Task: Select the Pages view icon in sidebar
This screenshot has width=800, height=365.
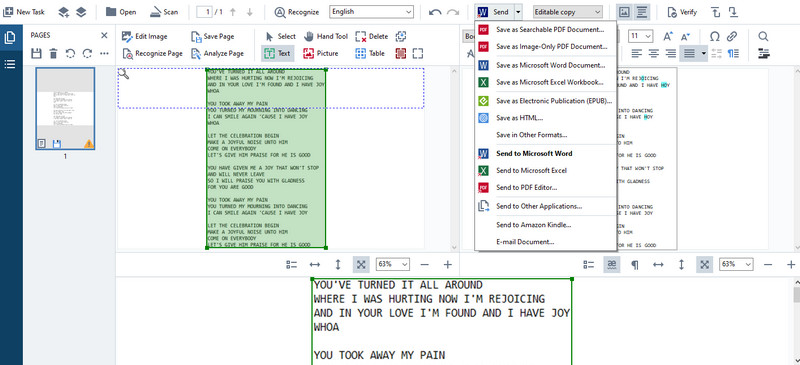Action: [x=10, y=38]
